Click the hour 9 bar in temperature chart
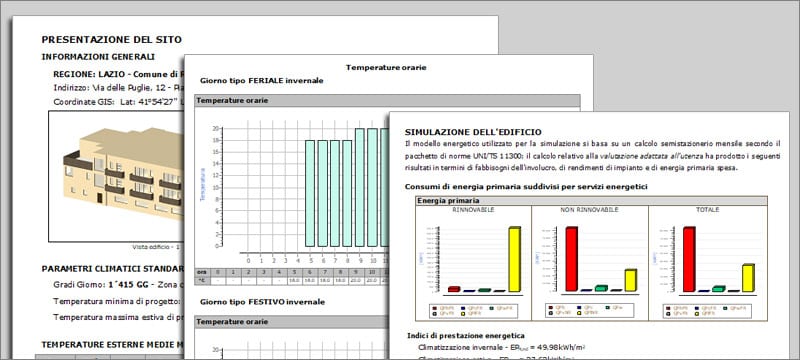800x360 pixels. [360, 188]
